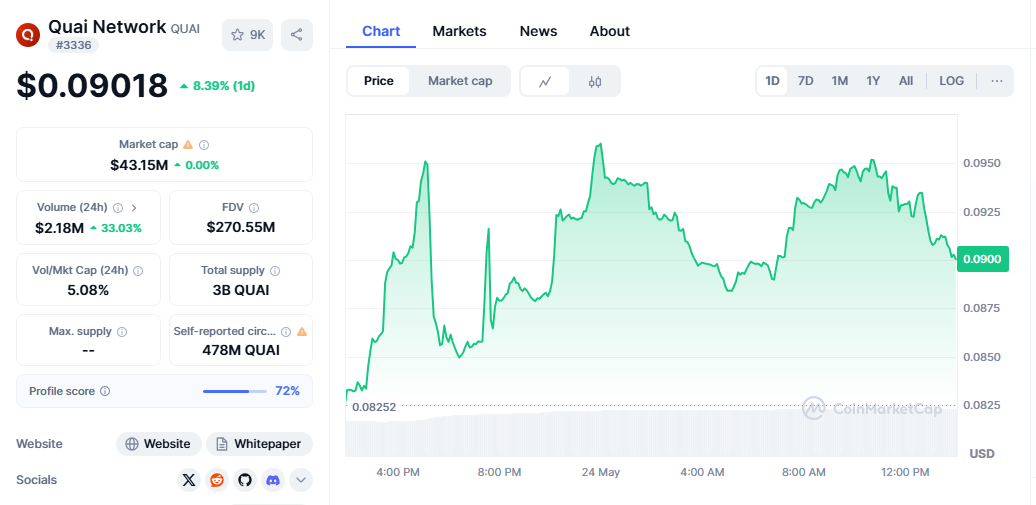Click the 12:00 PM axis label

[x=905, y=472]
